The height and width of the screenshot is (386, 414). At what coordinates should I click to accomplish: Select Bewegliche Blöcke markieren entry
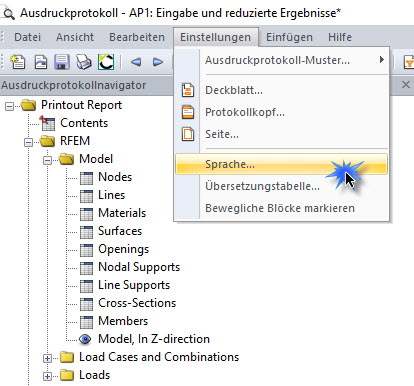pos(281,208)
